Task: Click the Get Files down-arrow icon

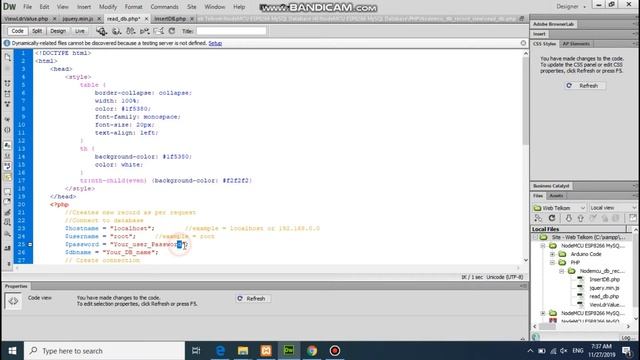Action: coord(568,218)
